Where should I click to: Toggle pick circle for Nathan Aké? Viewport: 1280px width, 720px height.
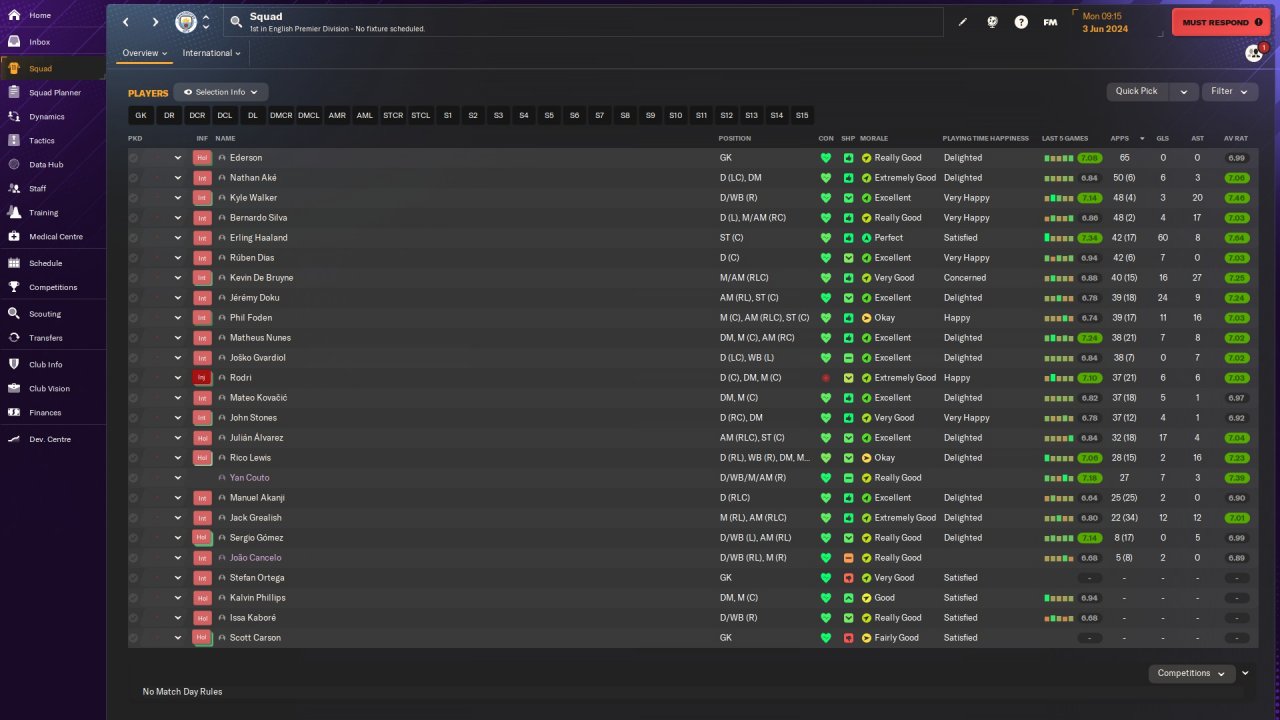[134, 178]
